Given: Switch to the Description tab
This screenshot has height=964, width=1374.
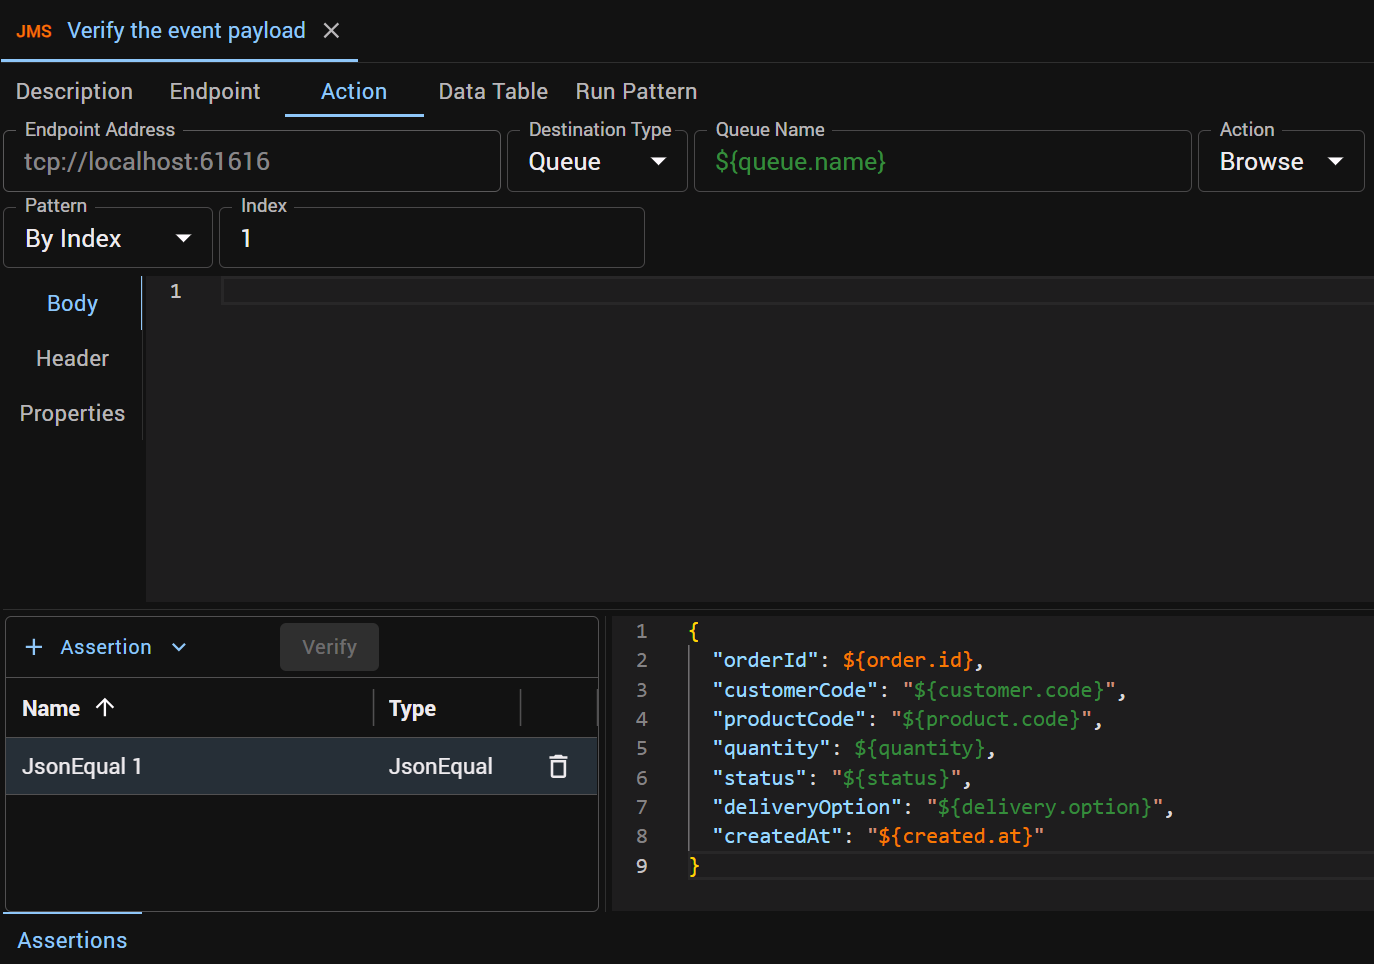Looking at the screenshot, I should coord(74,91).
